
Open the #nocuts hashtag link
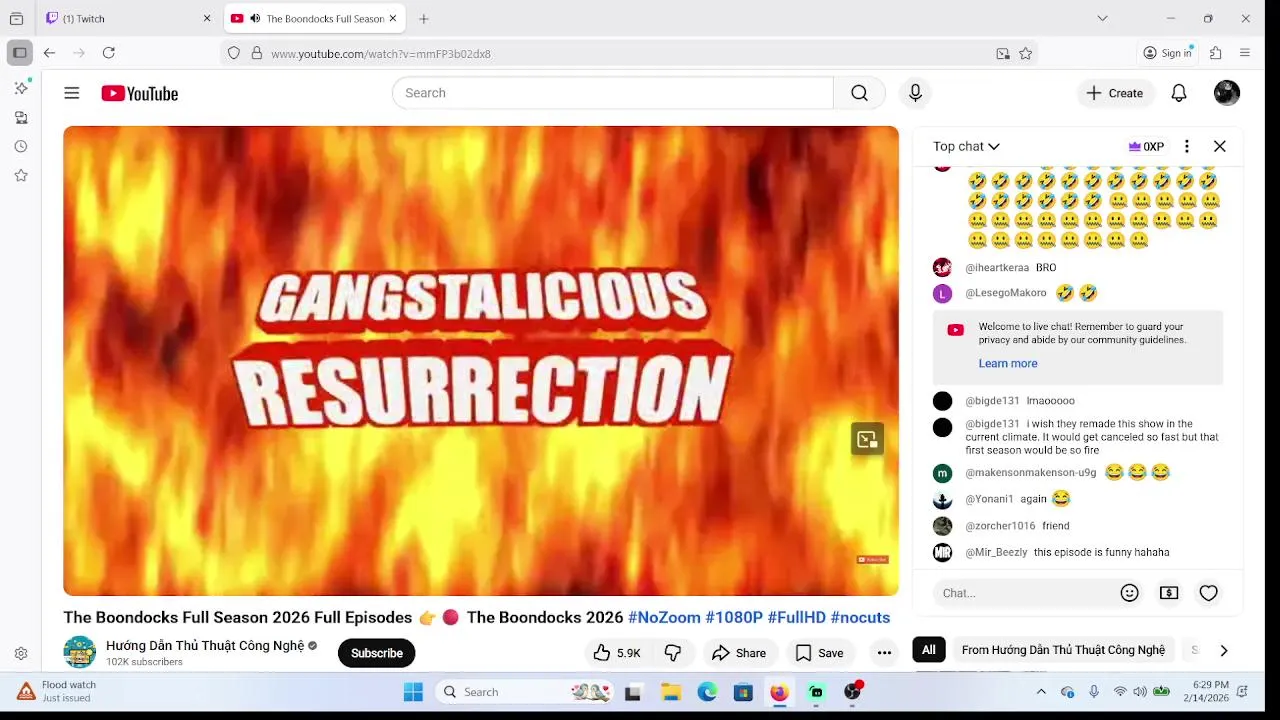click(x=860, y=618)
